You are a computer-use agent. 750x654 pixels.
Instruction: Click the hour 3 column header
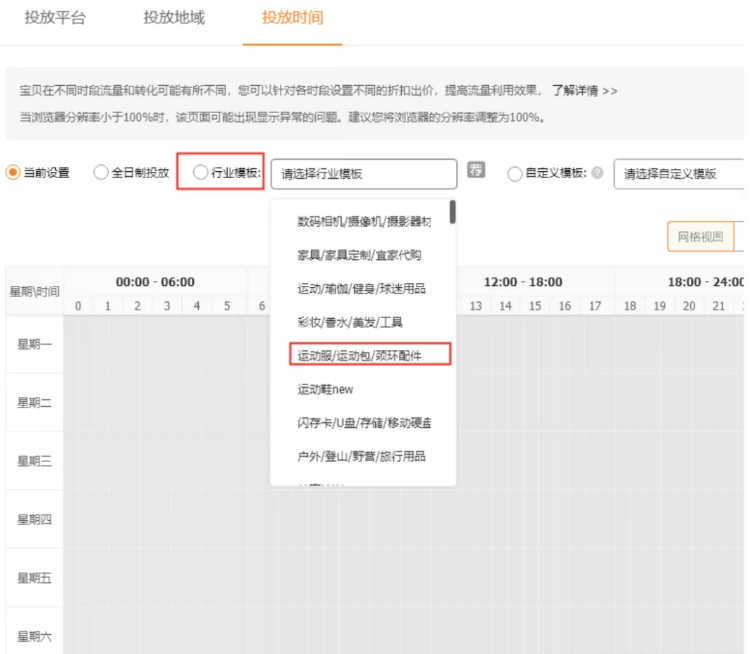point(167,306)
